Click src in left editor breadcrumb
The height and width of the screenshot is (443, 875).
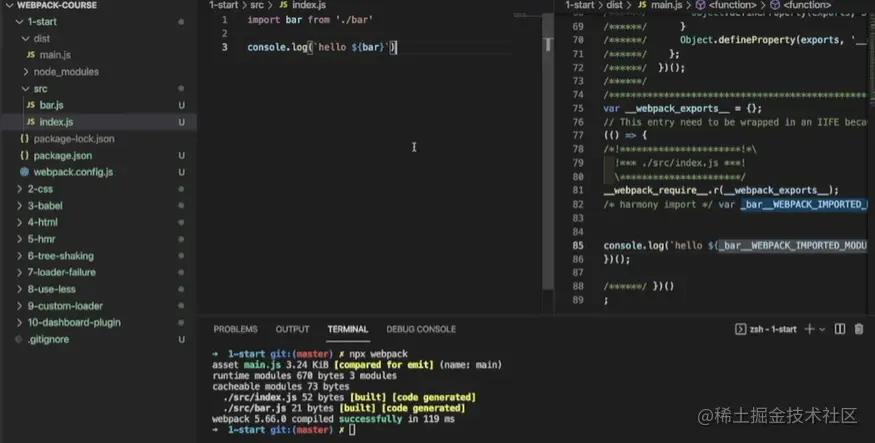pyautogui.click(x=257, y=5)
